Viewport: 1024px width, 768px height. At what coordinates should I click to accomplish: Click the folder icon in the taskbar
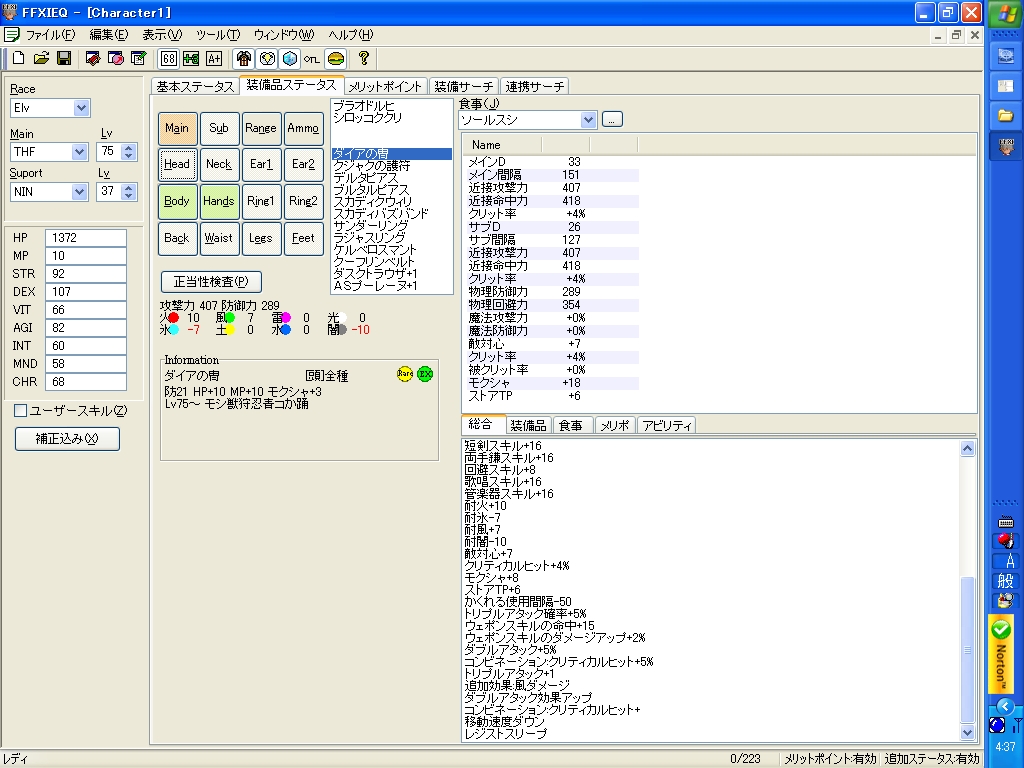pyautogui.click(x=1006, y=116)
